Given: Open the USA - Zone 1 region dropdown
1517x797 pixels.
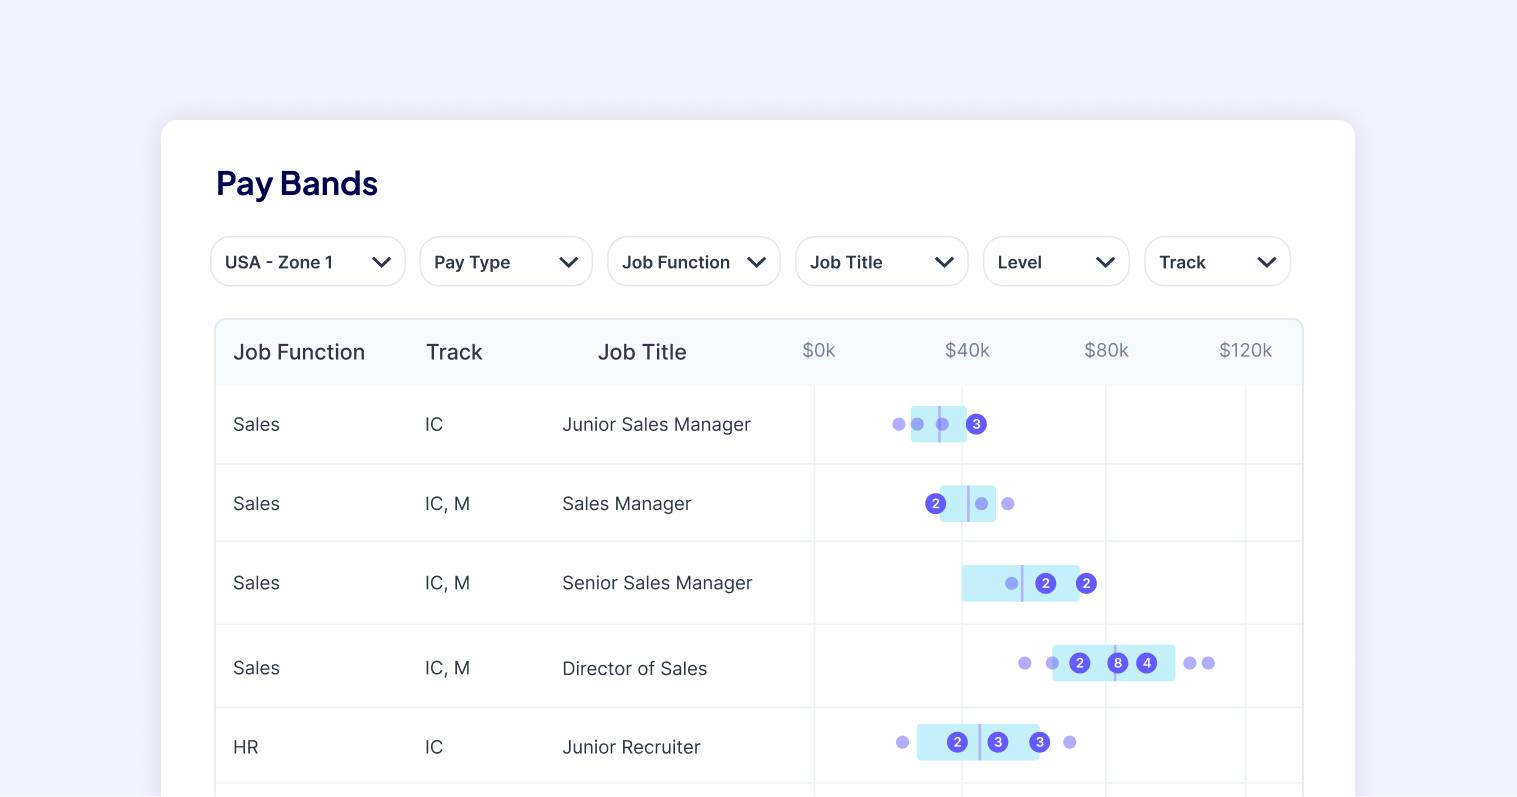Looking at the screenshot, I should tap(307, 261).
